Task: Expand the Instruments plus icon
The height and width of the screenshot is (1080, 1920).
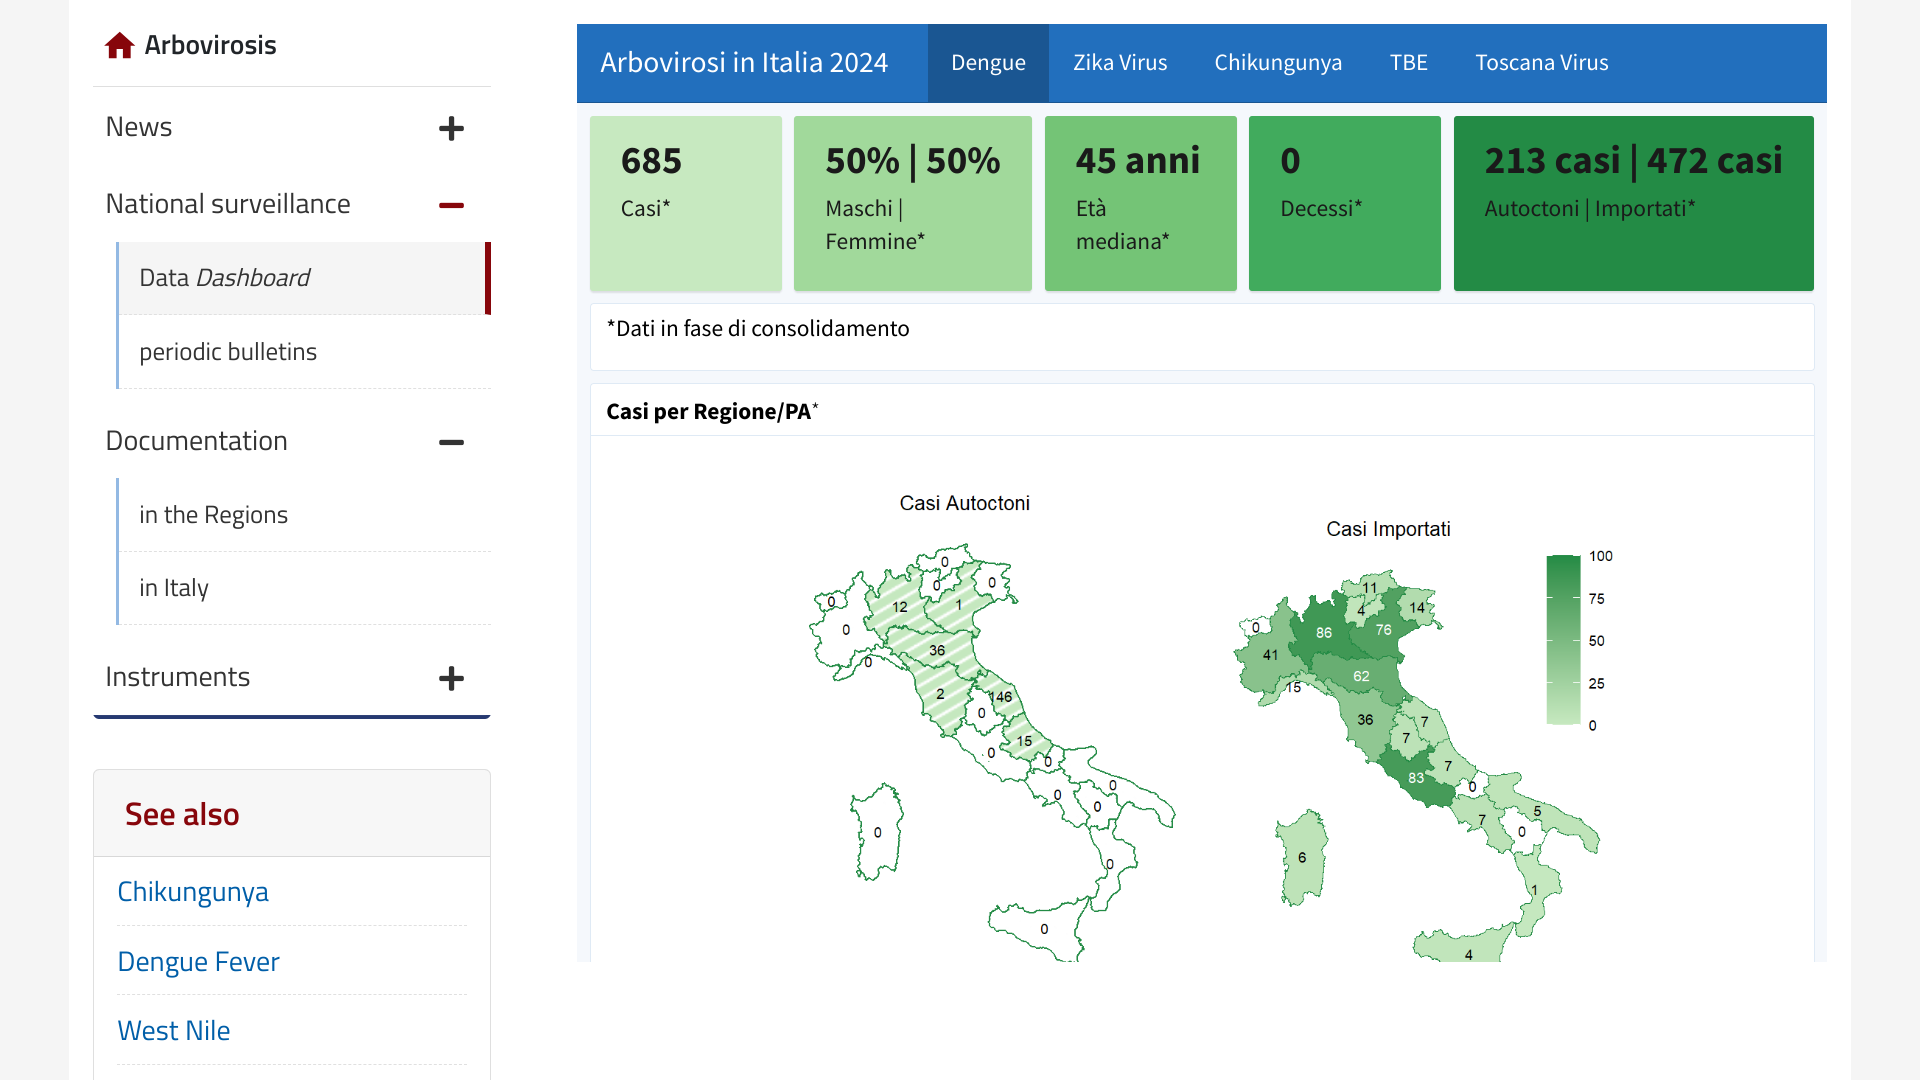Action: point(451,678)
